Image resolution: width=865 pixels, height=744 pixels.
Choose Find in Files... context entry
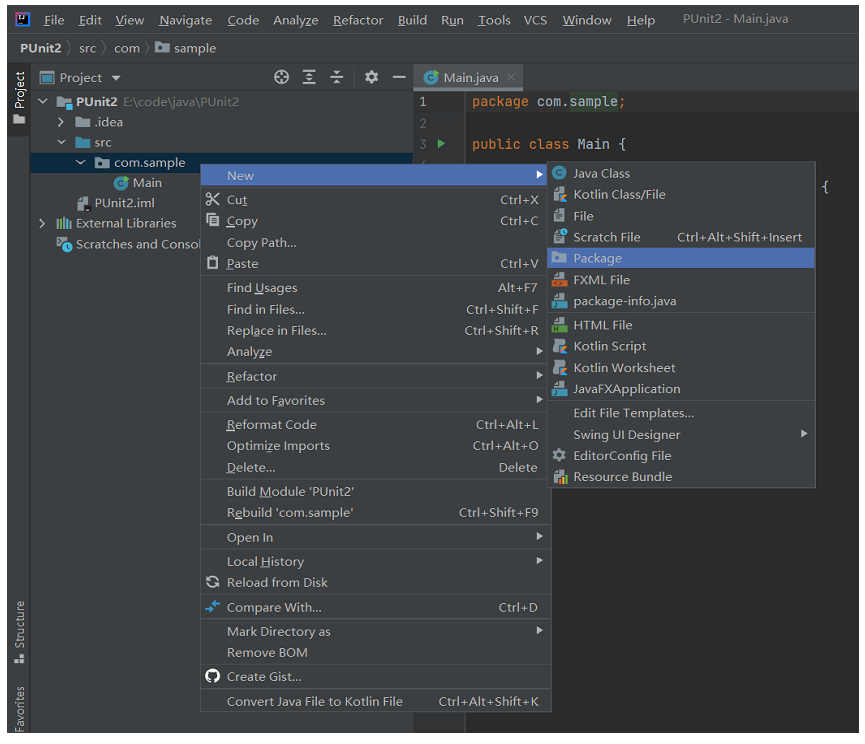point(375,309)
